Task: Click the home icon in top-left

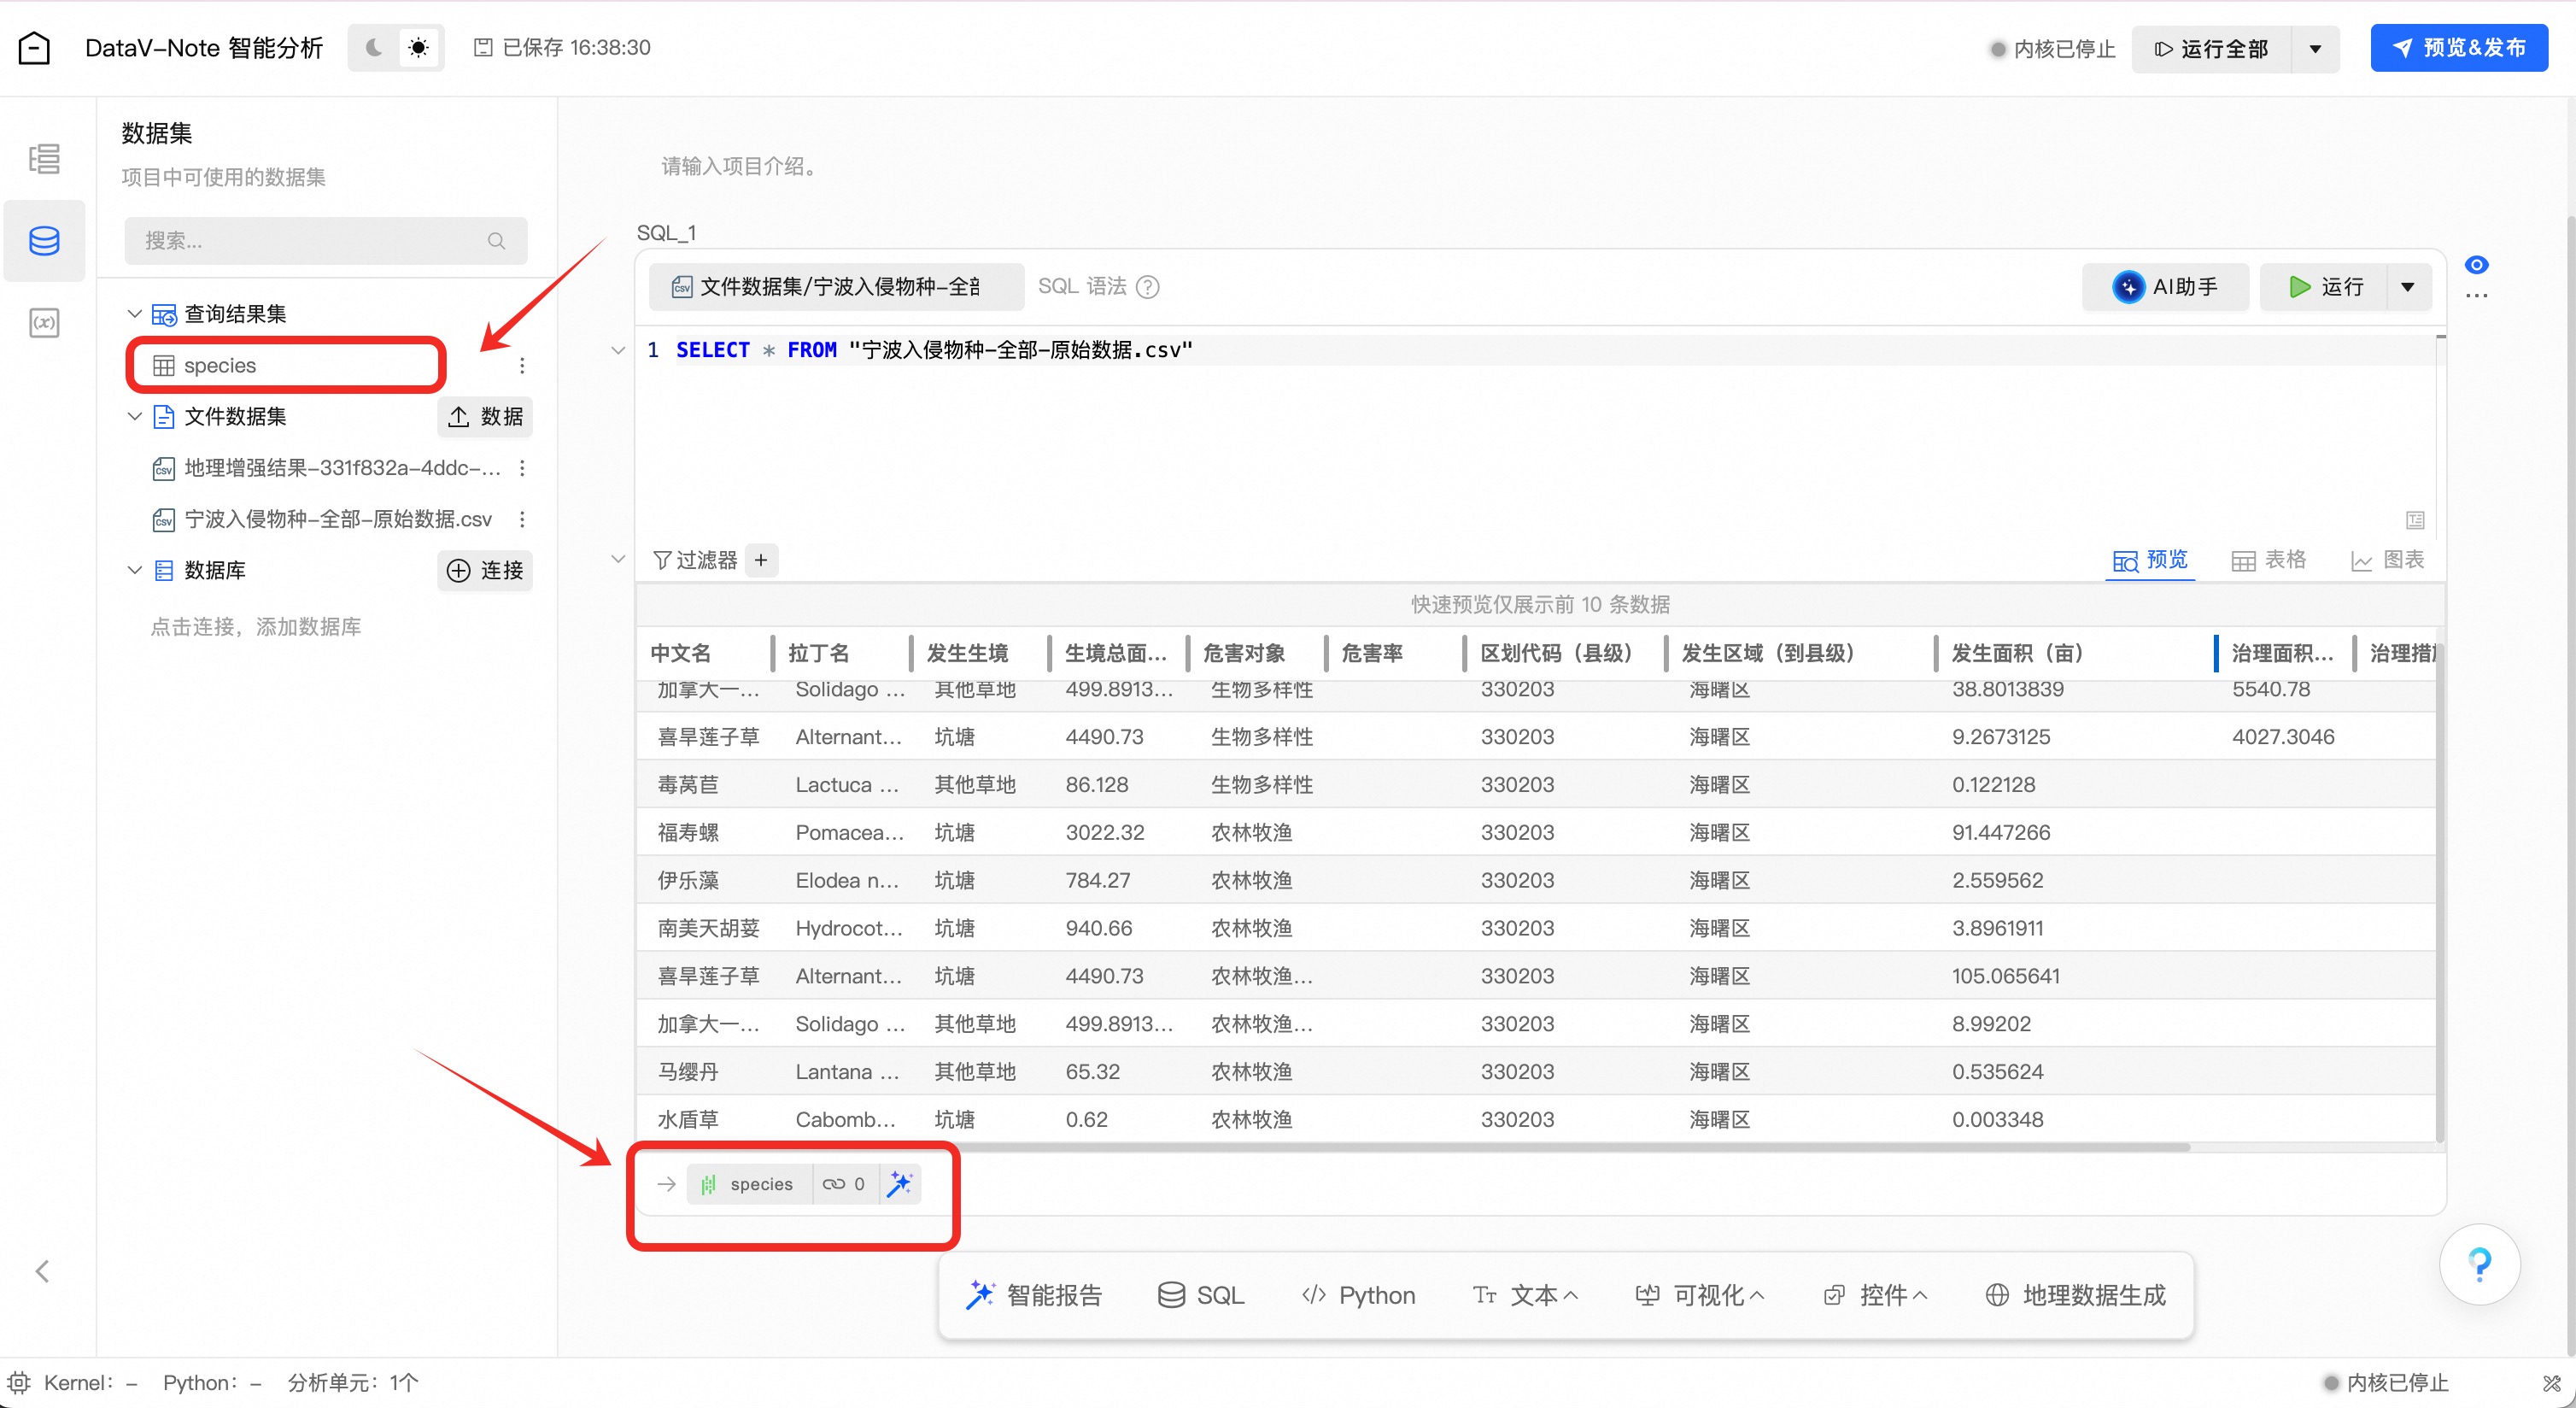Action: click(x=34, y=47)
